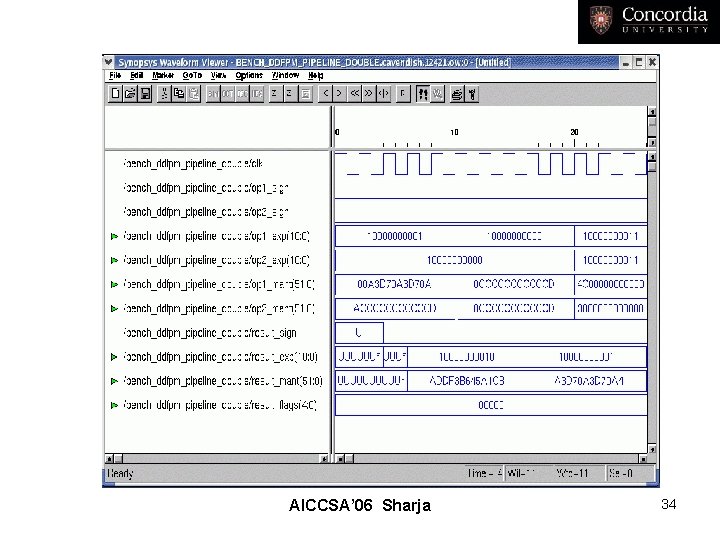The height and width of the screenshot is (540, 720).
Task: Click the up arrow of the ruler scrollbar
Action: [x=652, y=112]
